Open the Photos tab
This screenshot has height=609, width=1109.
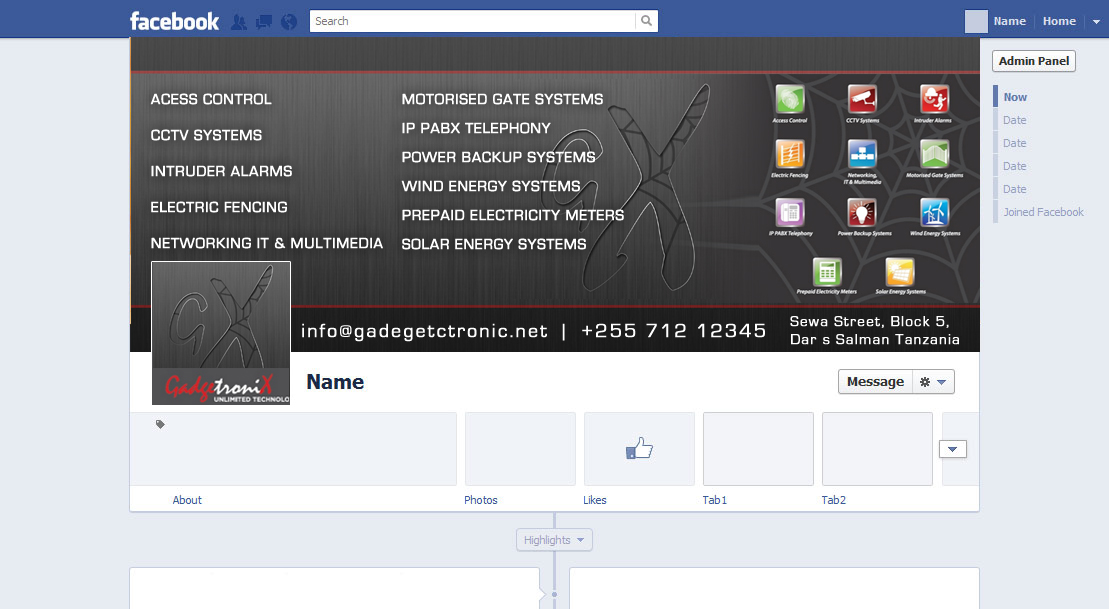coord(481,500)
